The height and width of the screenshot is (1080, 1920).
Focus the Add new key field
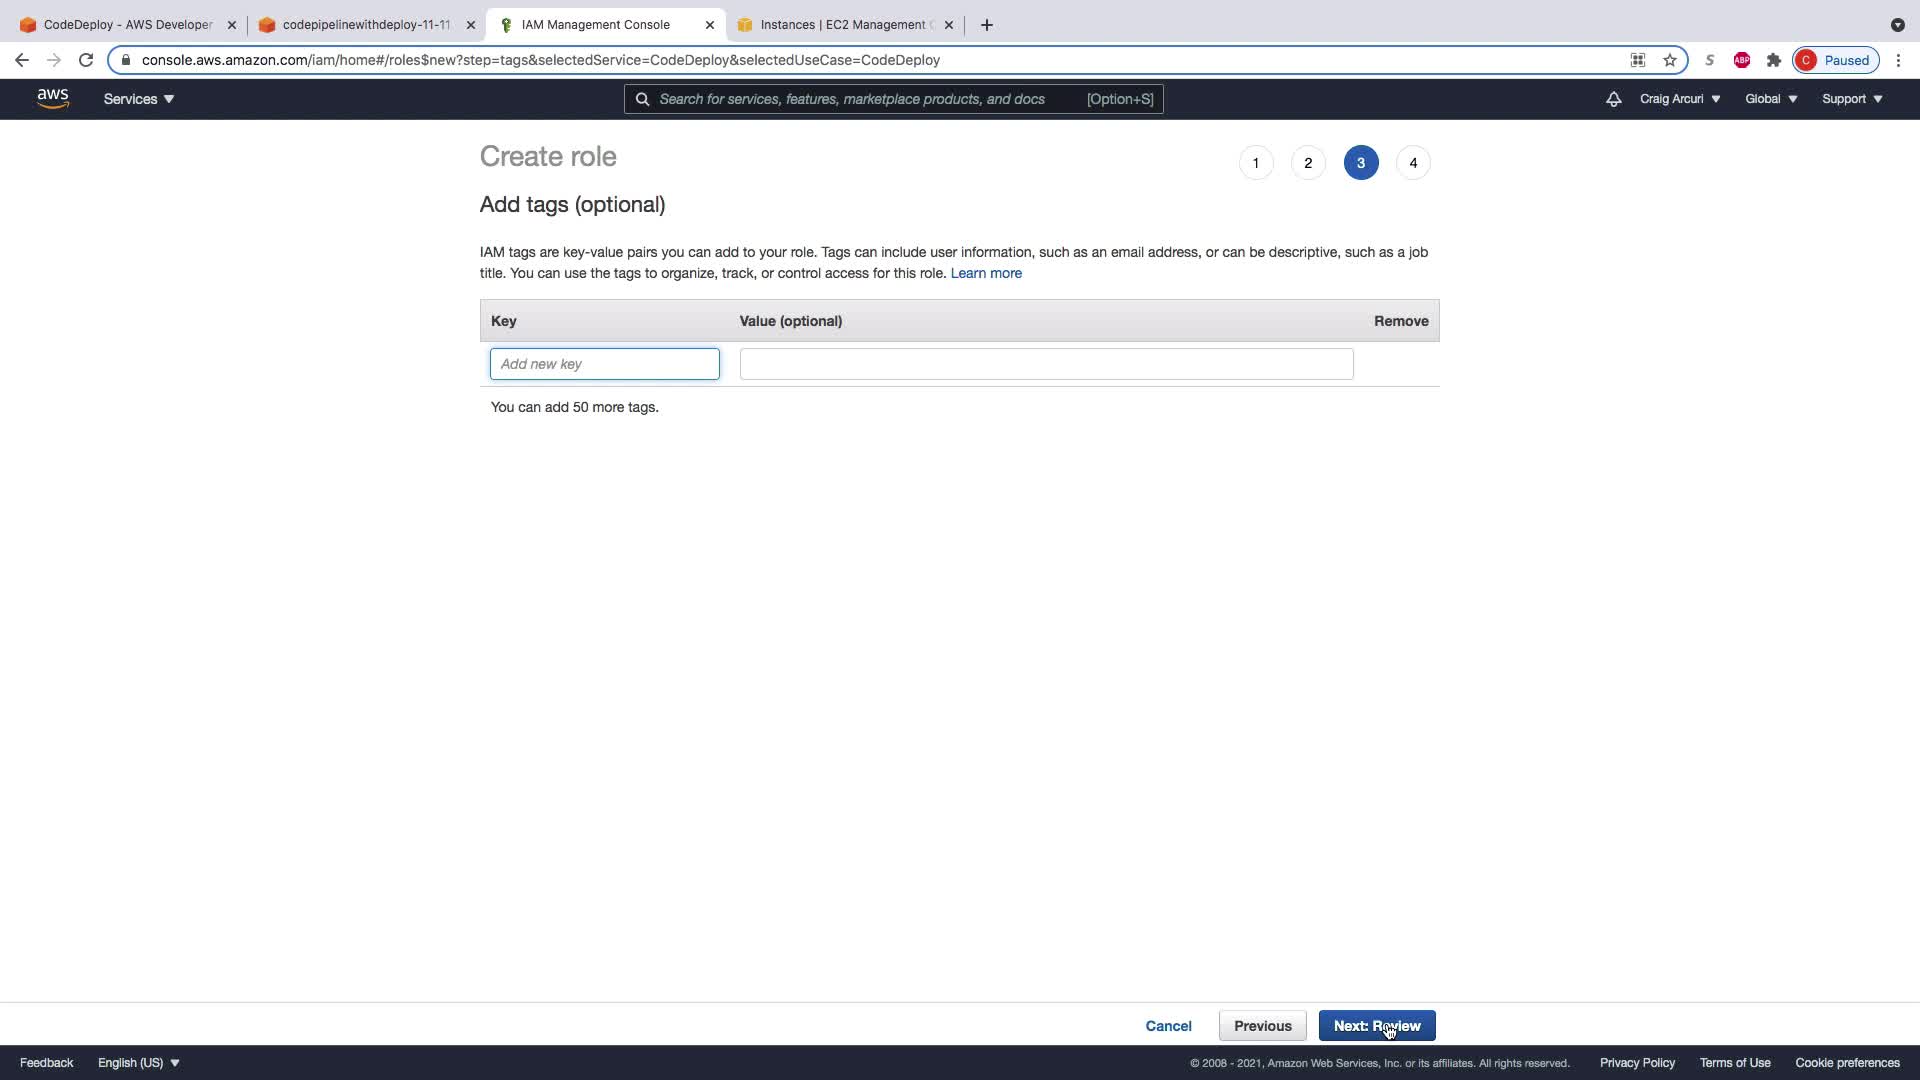(x=604, y=364)
